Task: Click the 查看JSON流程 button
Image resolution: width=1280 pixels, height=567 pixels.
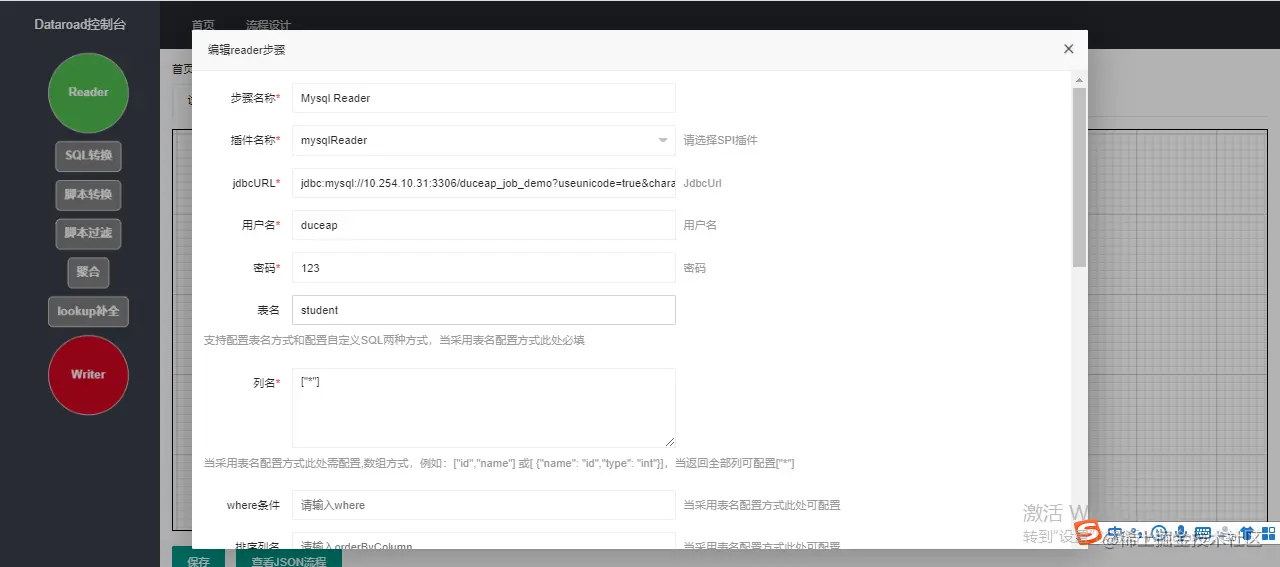Action: (289, 558)
